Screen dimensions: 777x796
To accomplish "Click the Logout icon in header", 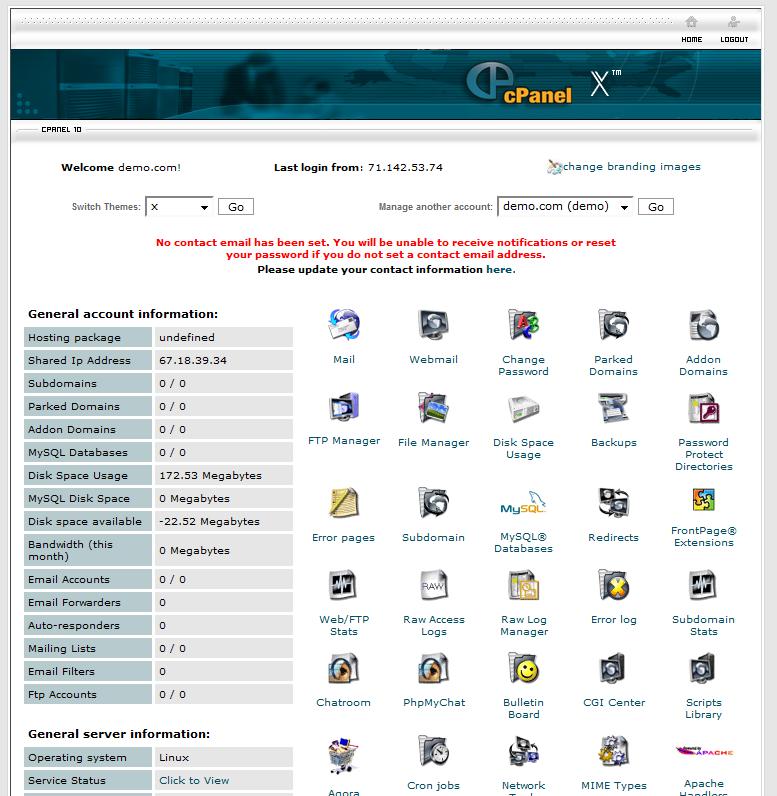I will click(x=733, y=22).
